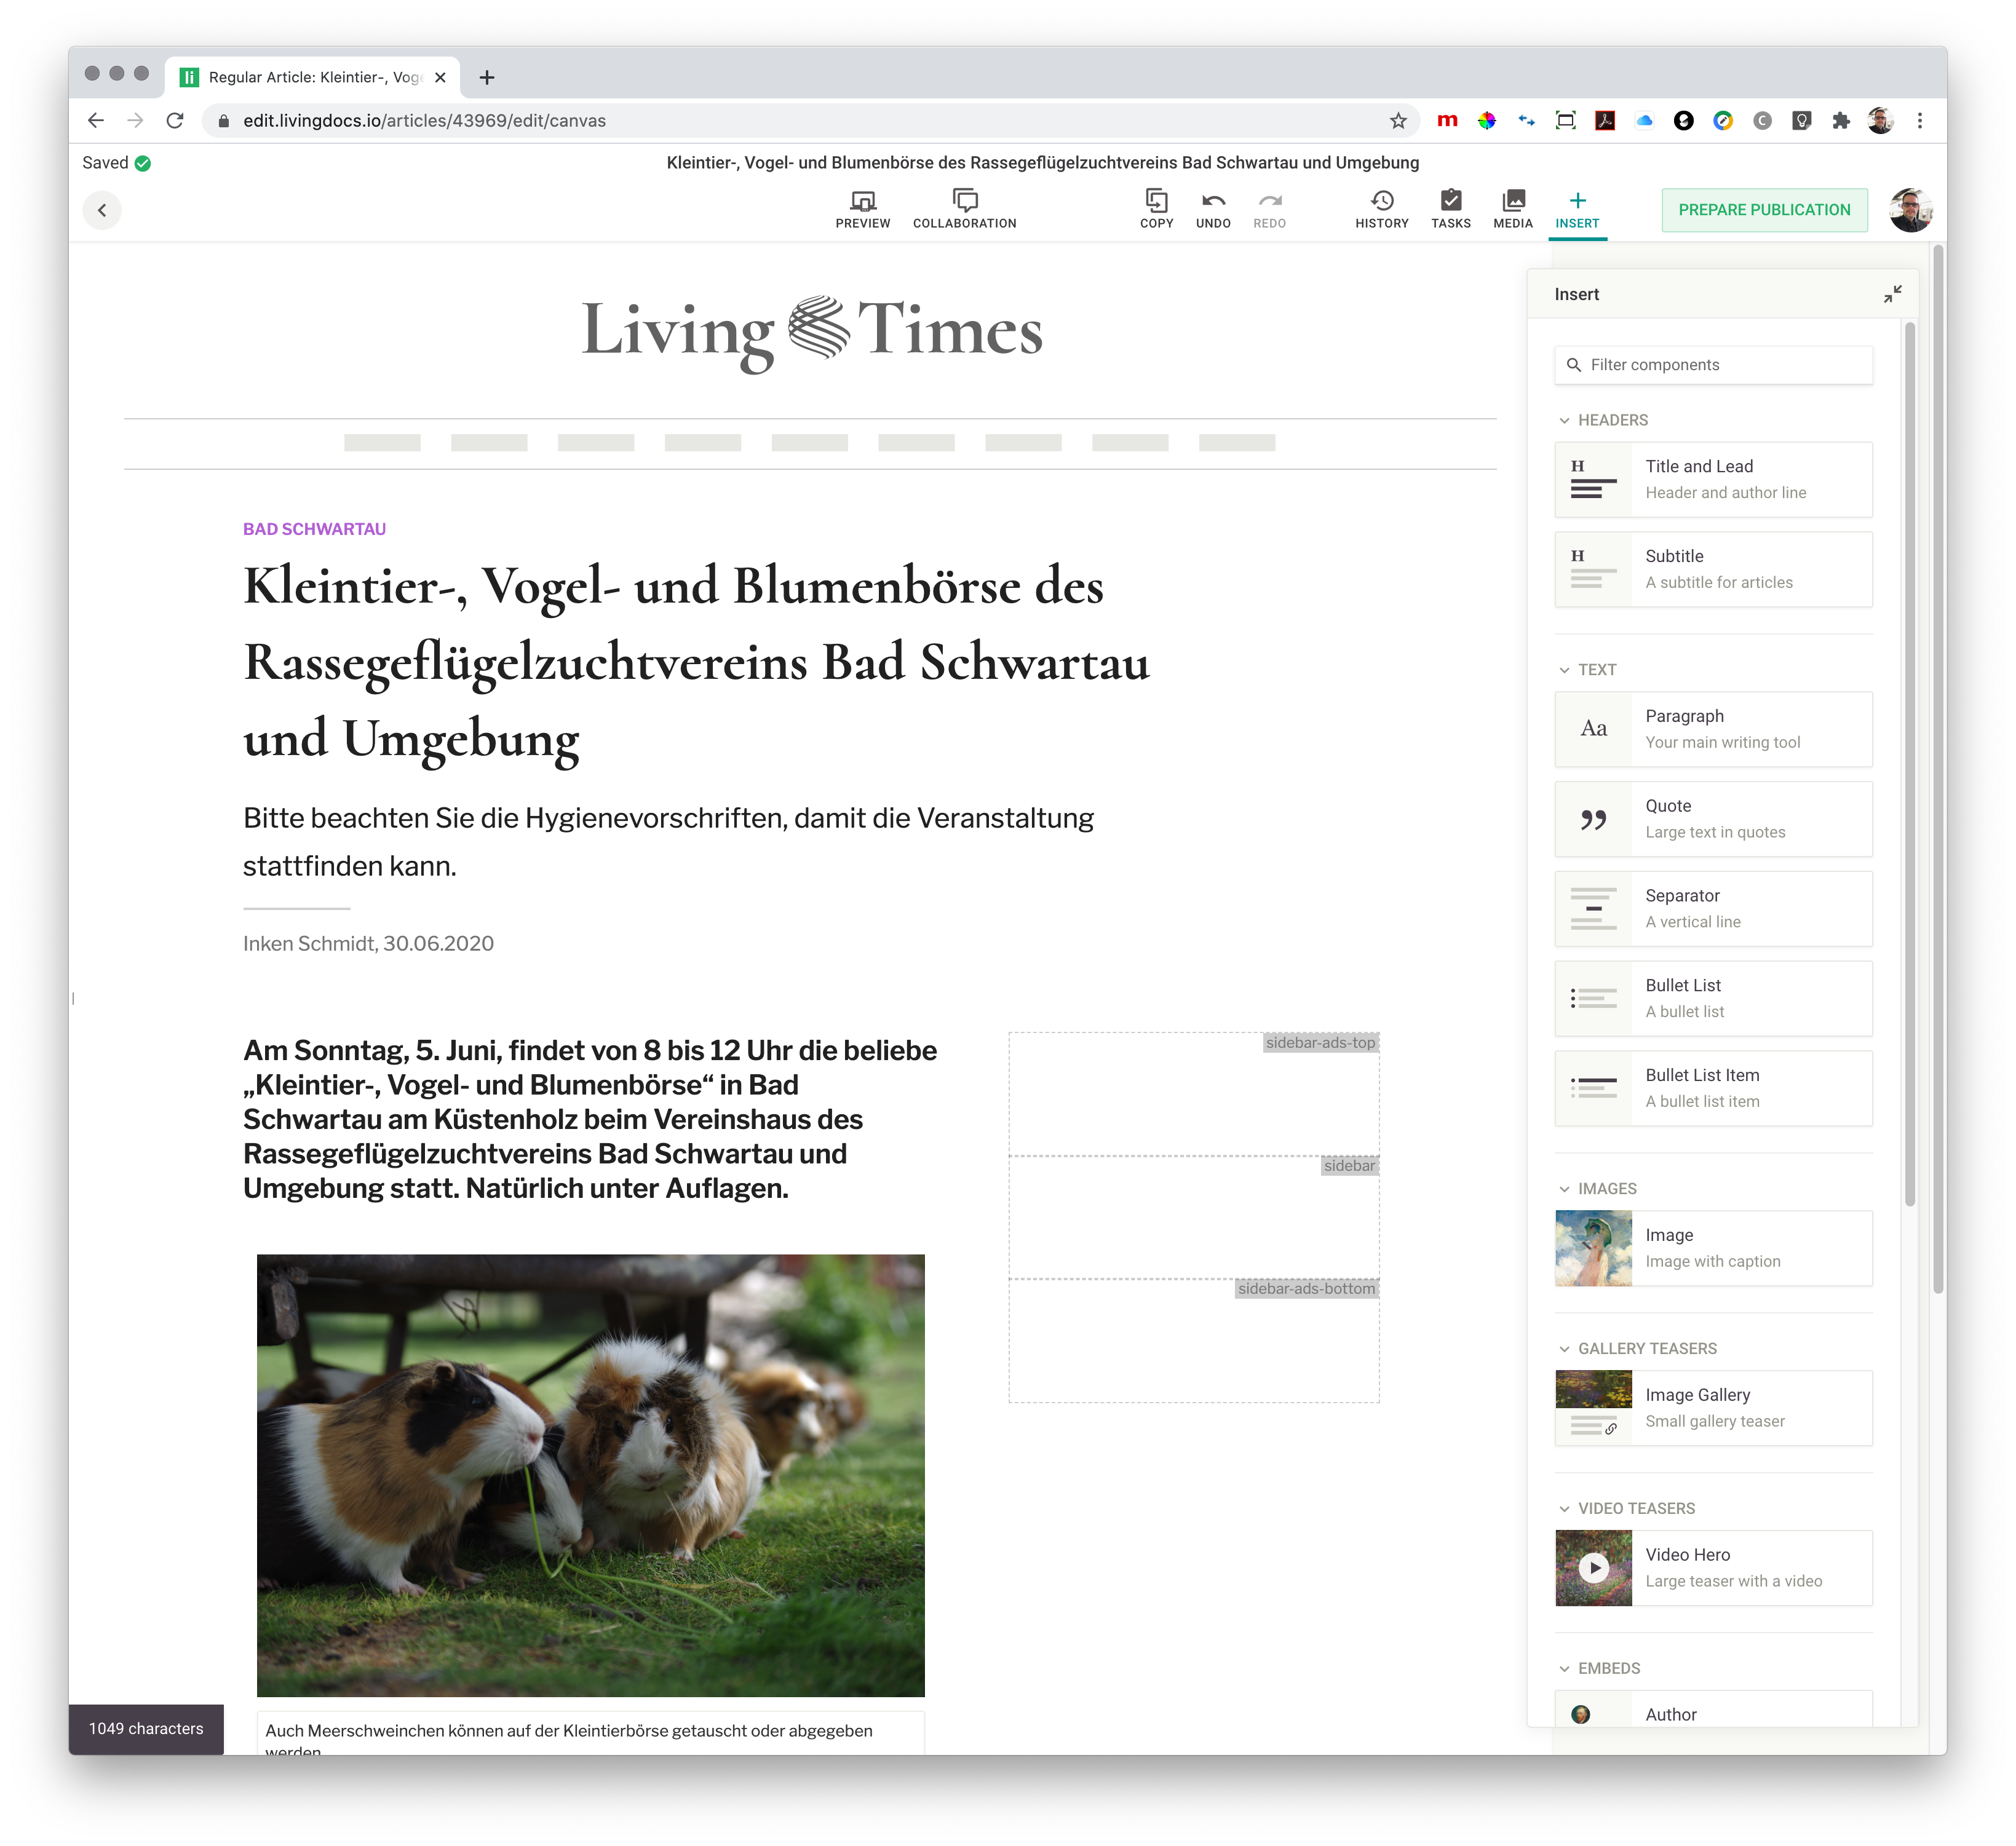Screen dimensions: 2016x1846
Task: Click the author line Inken Schmidt
Action: (368, 944)
